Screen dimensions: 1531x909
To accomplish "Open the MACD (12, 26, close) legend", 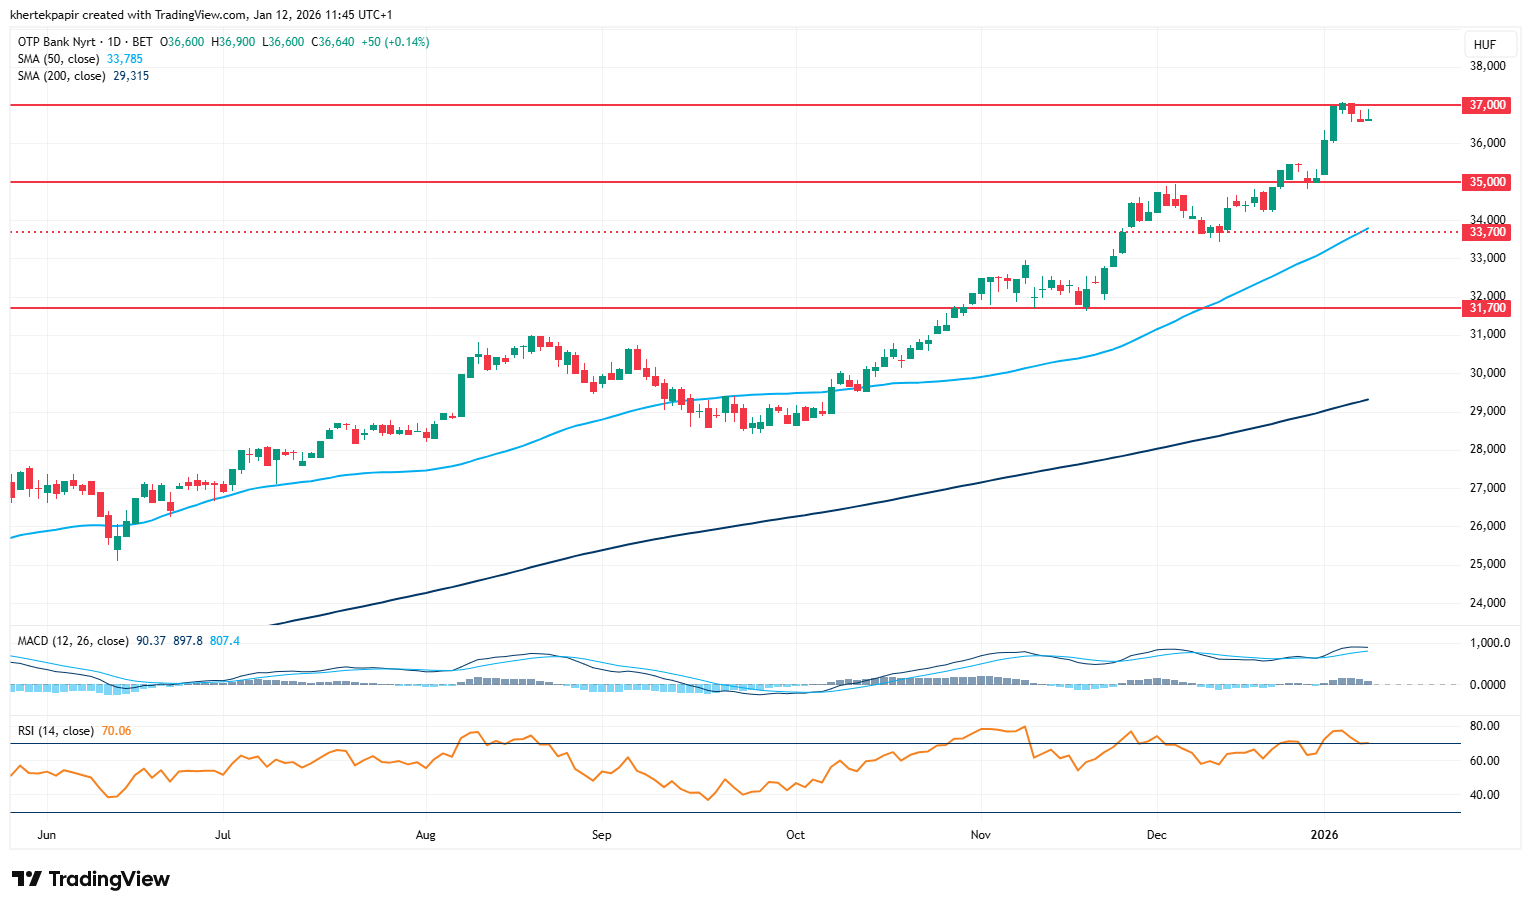I will [x=73, y=641].
